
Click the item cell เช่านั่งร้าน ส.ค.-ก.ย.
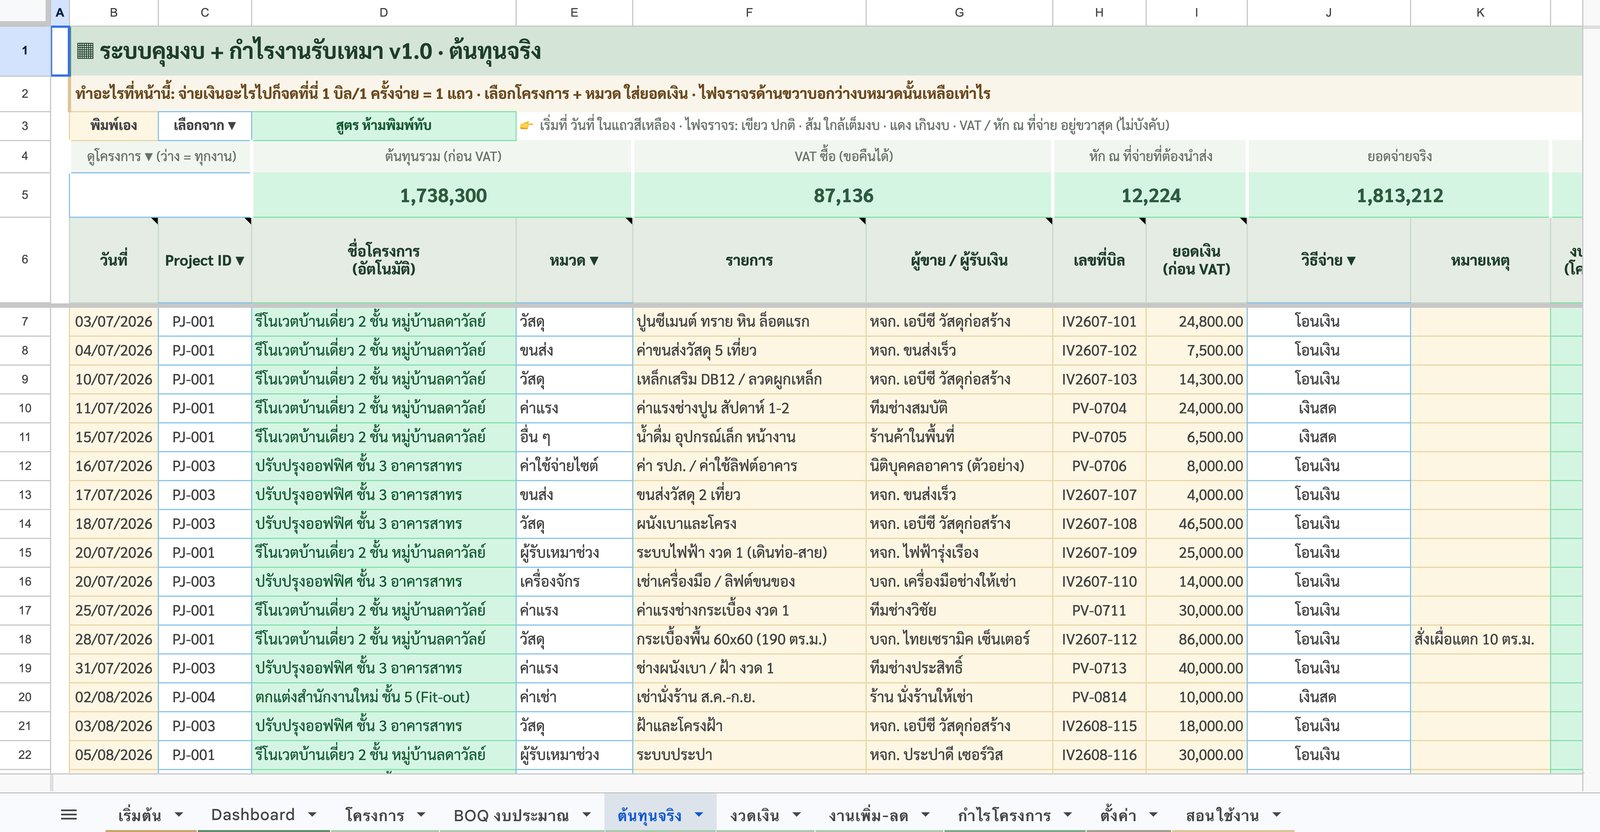[749, 697]
